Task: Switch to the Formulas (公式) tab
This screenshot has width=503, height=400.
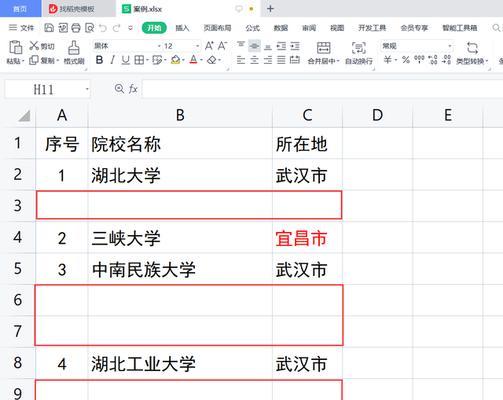Action: pyautogui.click(x=252, y=28)
